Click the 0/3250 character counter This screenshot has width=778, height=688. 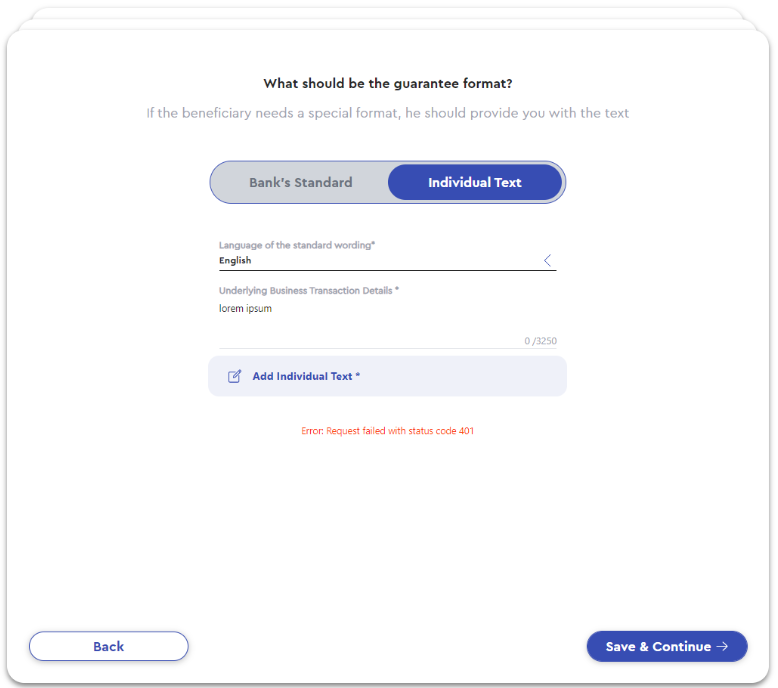pos(540,341)
